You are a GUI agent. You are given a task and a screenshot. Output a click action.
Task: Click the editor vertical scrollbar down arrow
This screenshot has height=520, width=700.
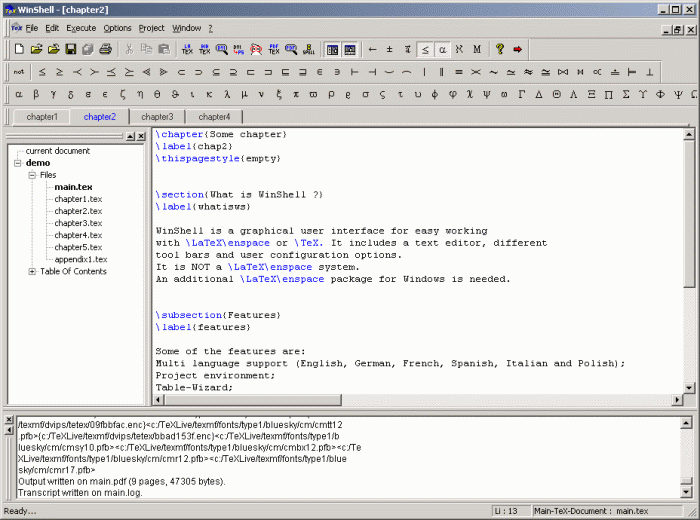689,388
